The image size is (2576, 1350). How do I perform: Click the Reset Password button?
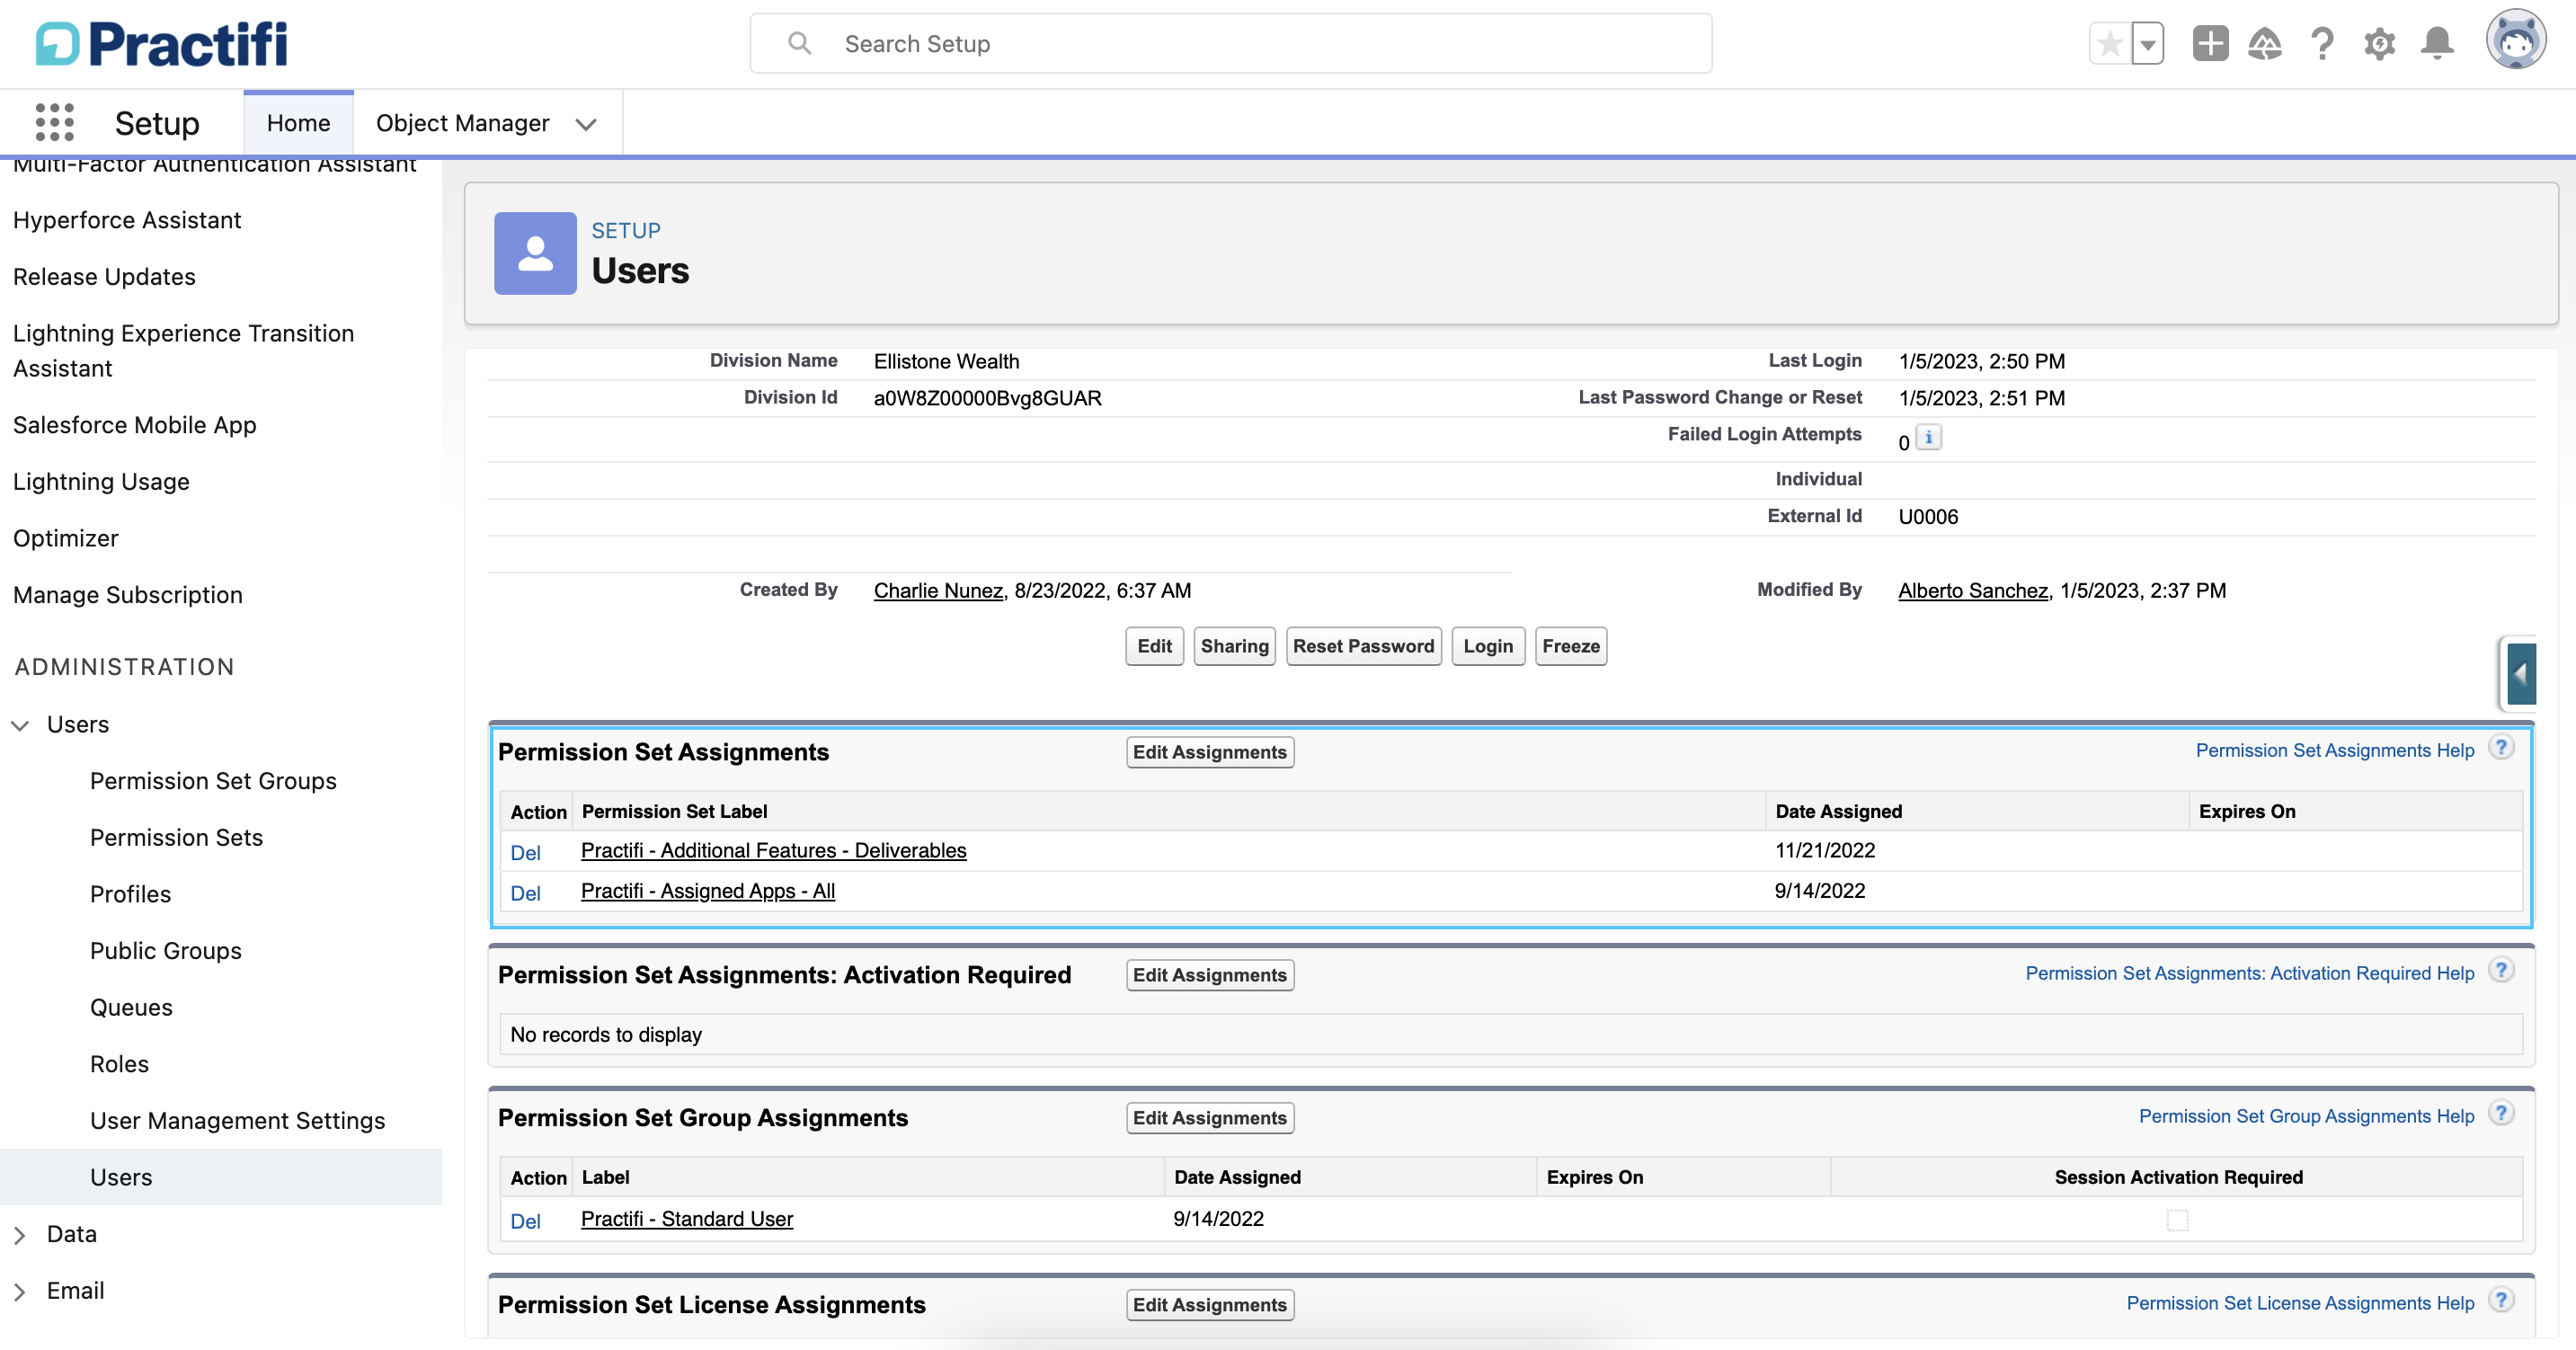(1363, 646)
